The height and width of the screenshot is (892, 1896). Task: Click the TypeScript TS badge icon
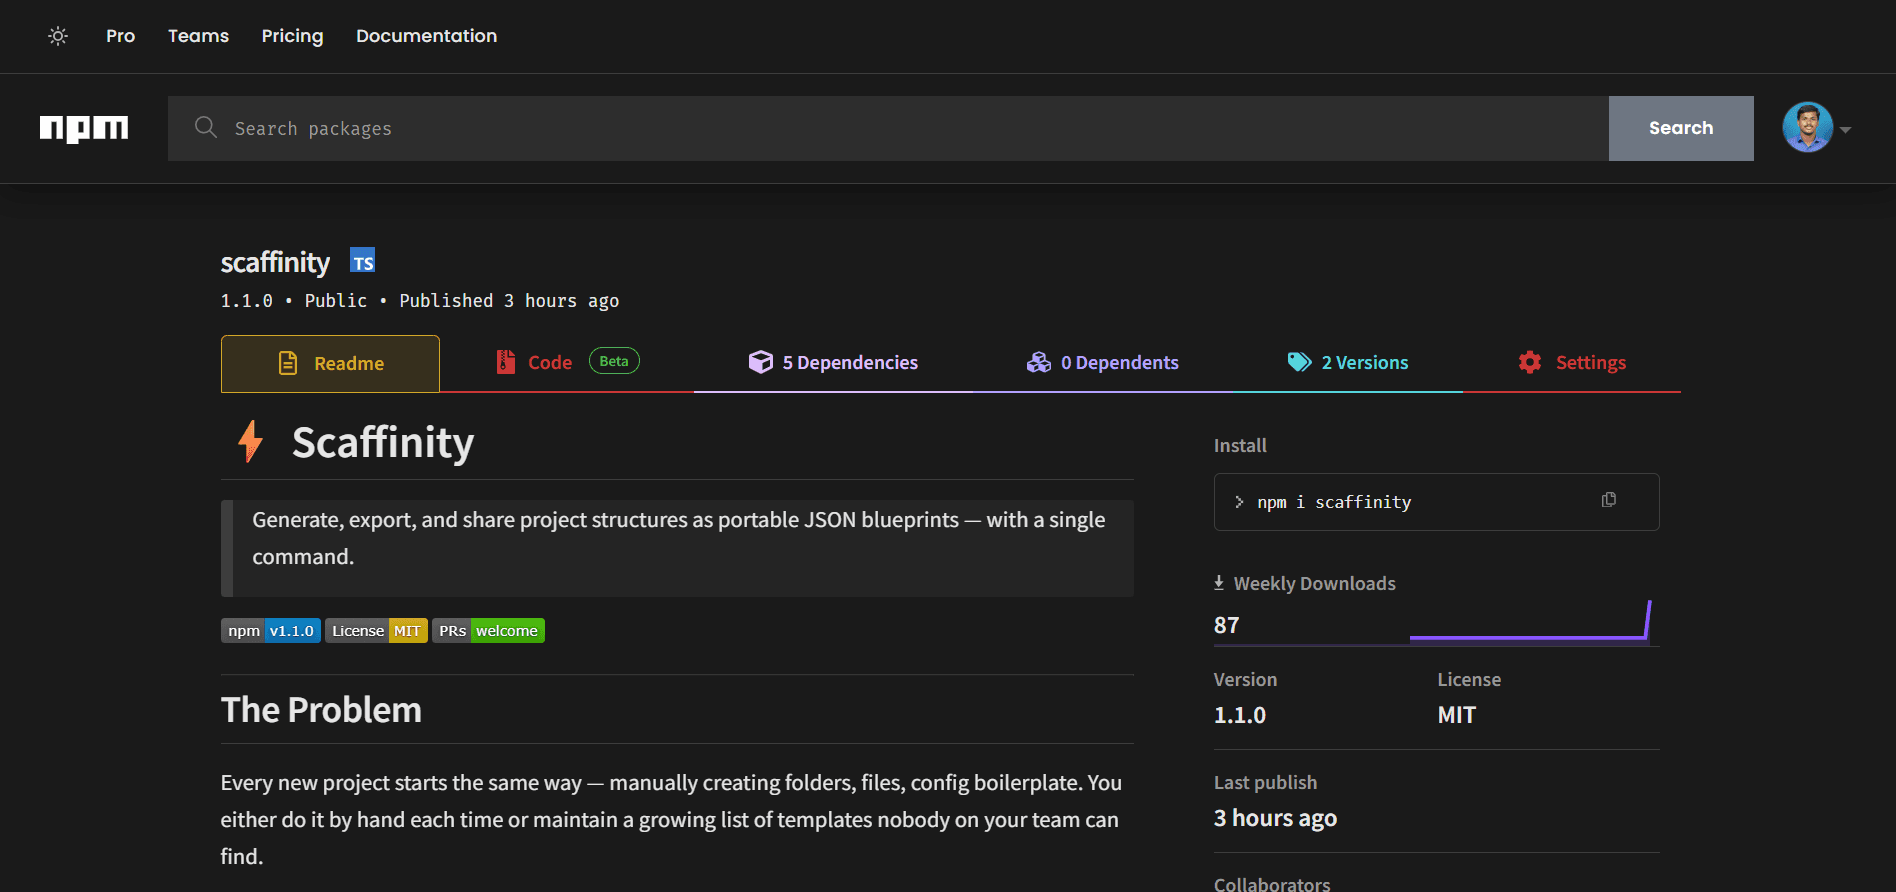(x=363, y=261)
